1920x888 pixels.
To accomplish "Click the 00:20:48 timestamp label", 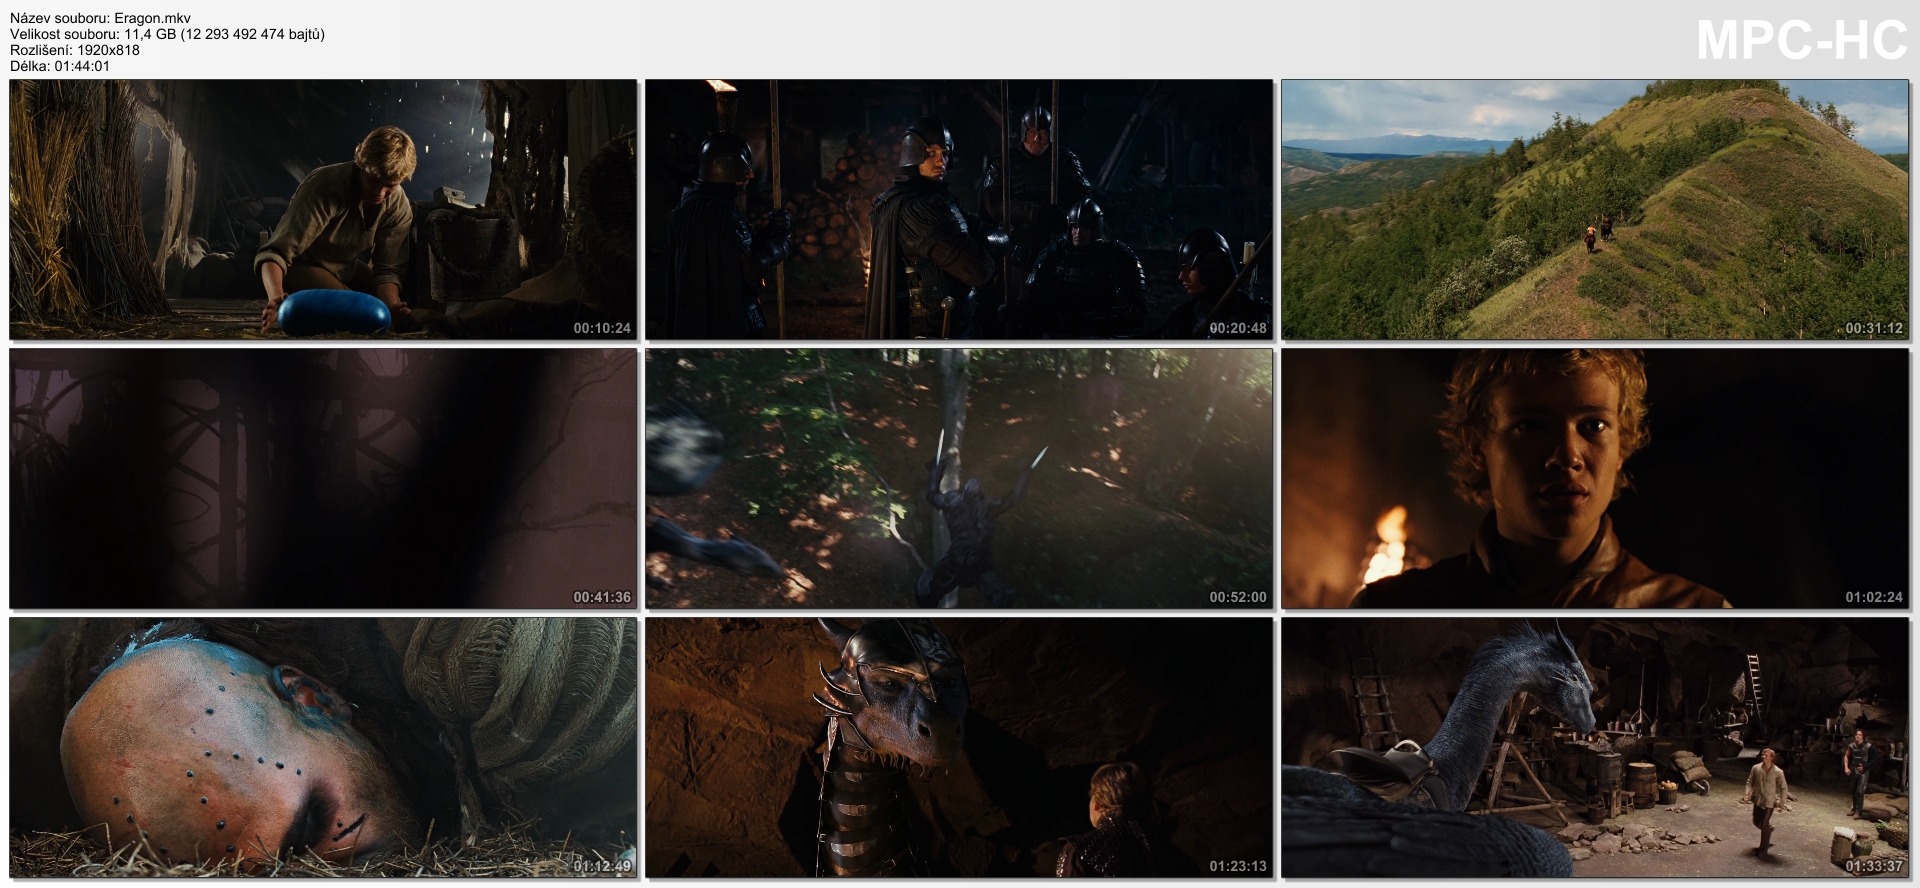I will (x=1238, y=328).
